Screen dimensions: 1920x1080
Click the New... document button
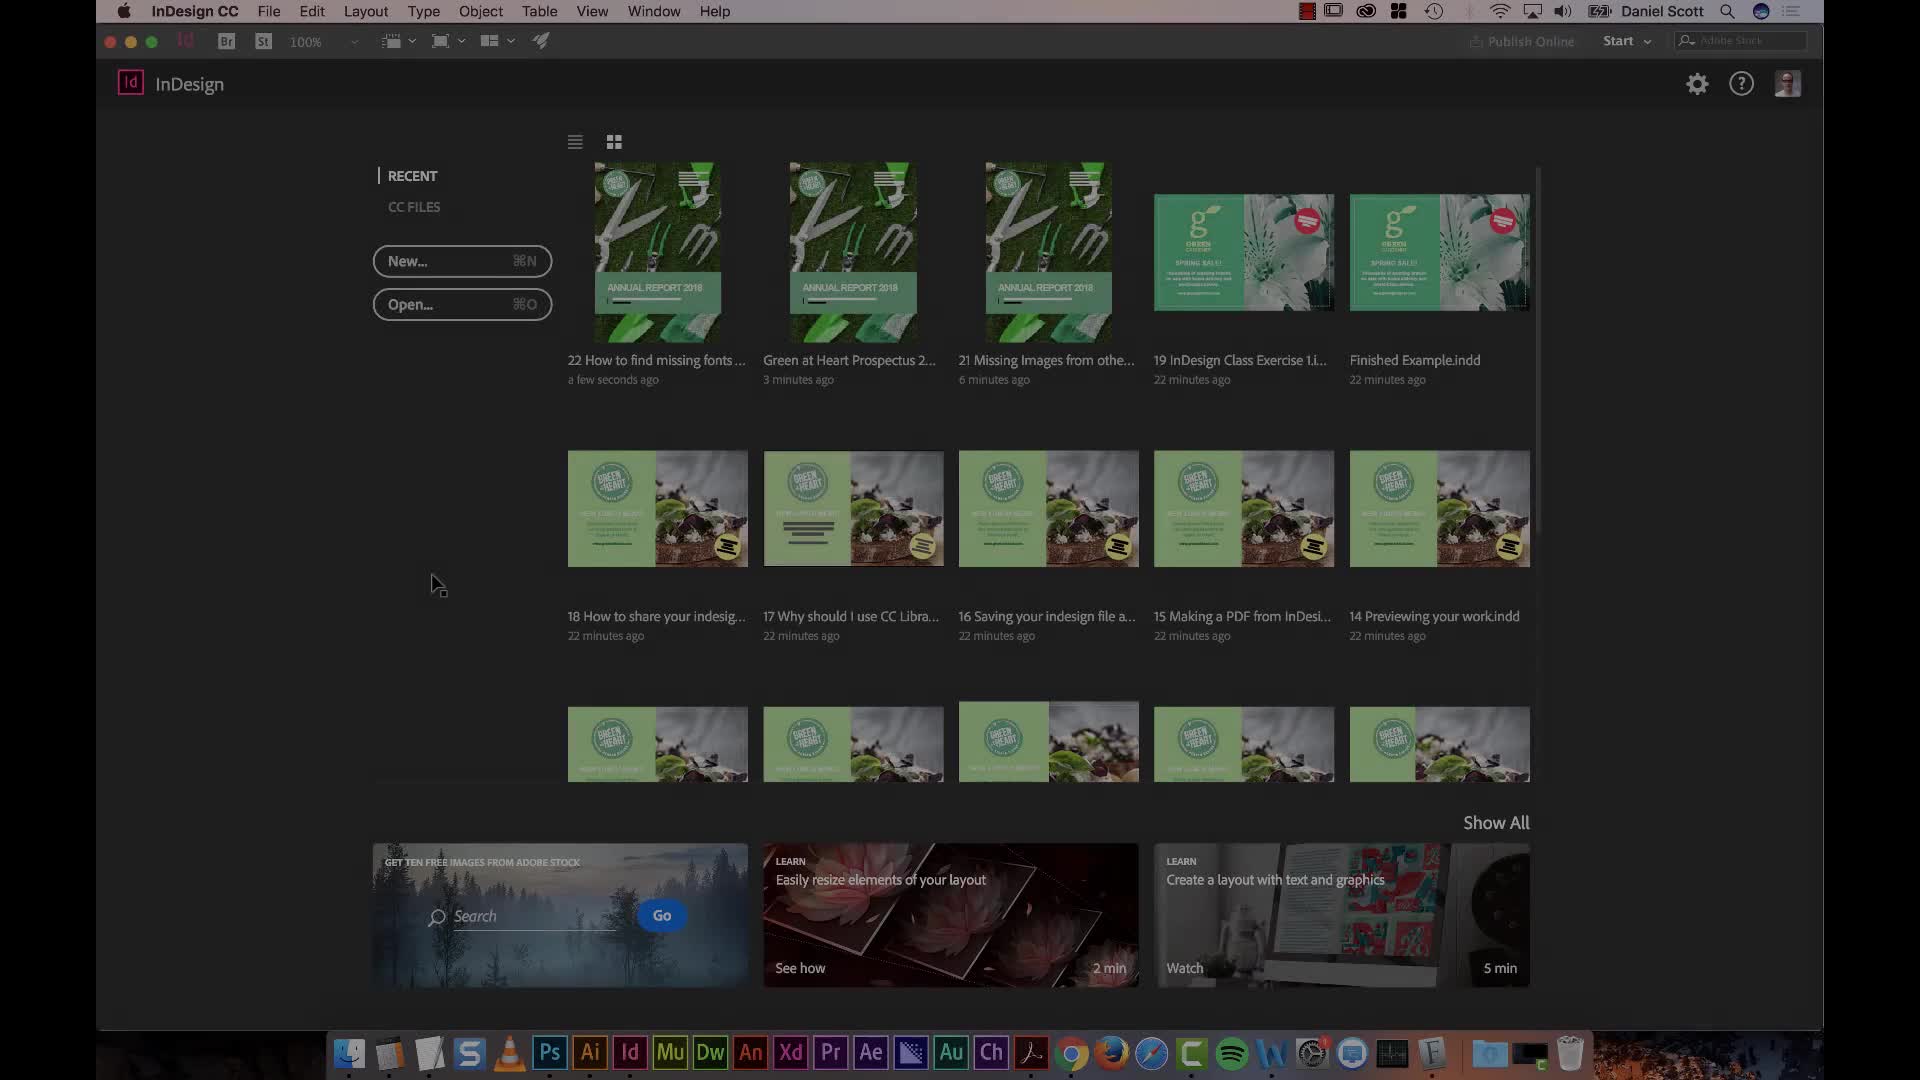pyautogui.click(x=462, y=261)
